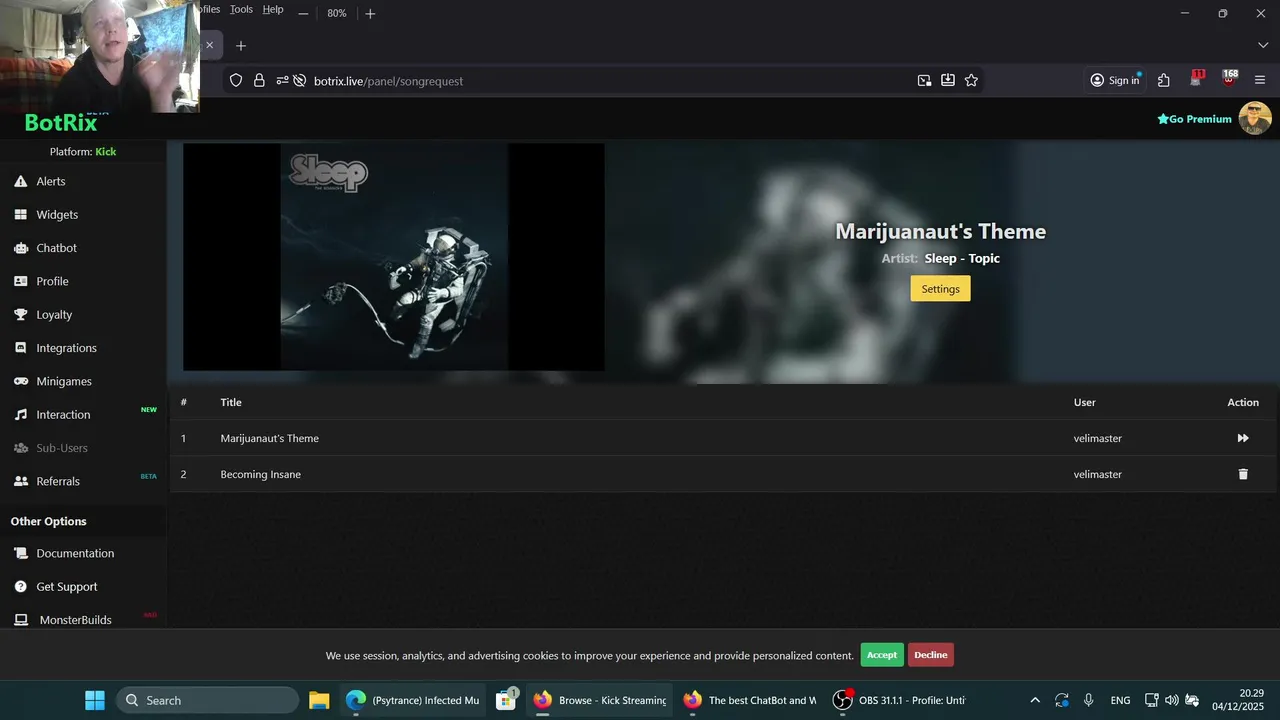Image resolution: width=1280 pixels, height=720 pixels.
Task: Click the zoom out minus button
Action: [303, 14]
